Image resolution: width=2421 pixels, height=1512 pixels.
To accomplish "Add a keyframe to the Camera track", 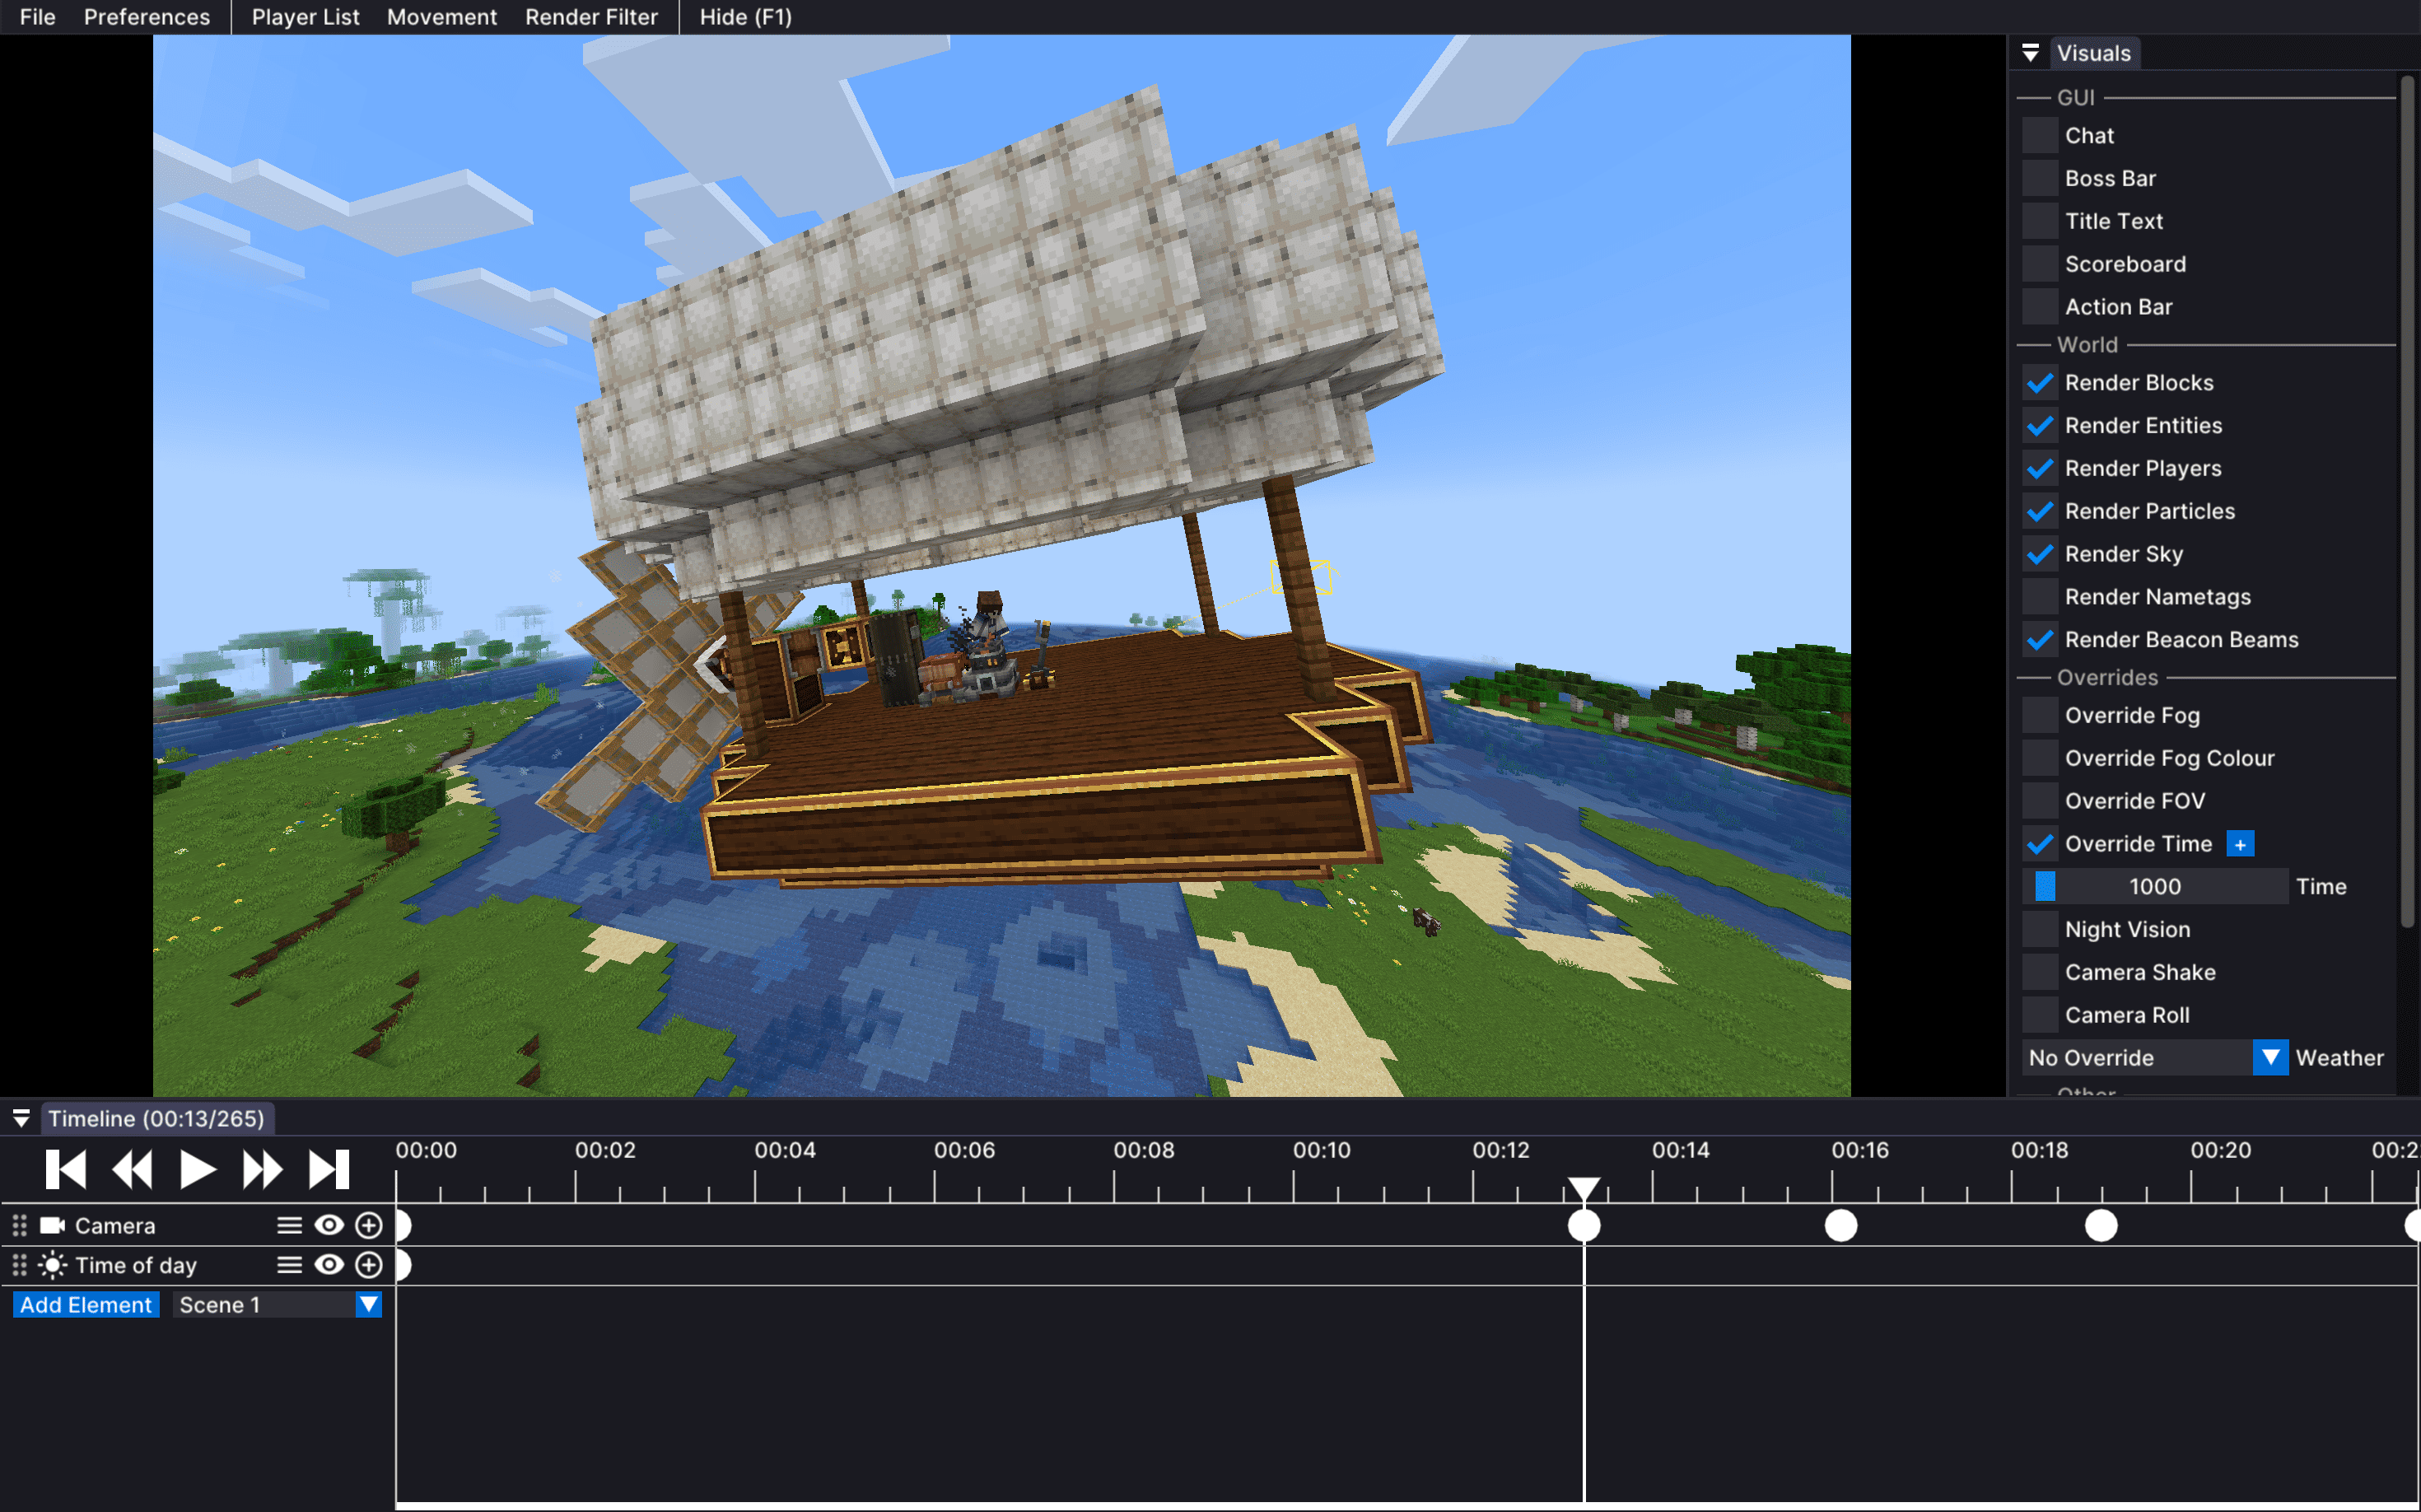I will point(369,1225).
